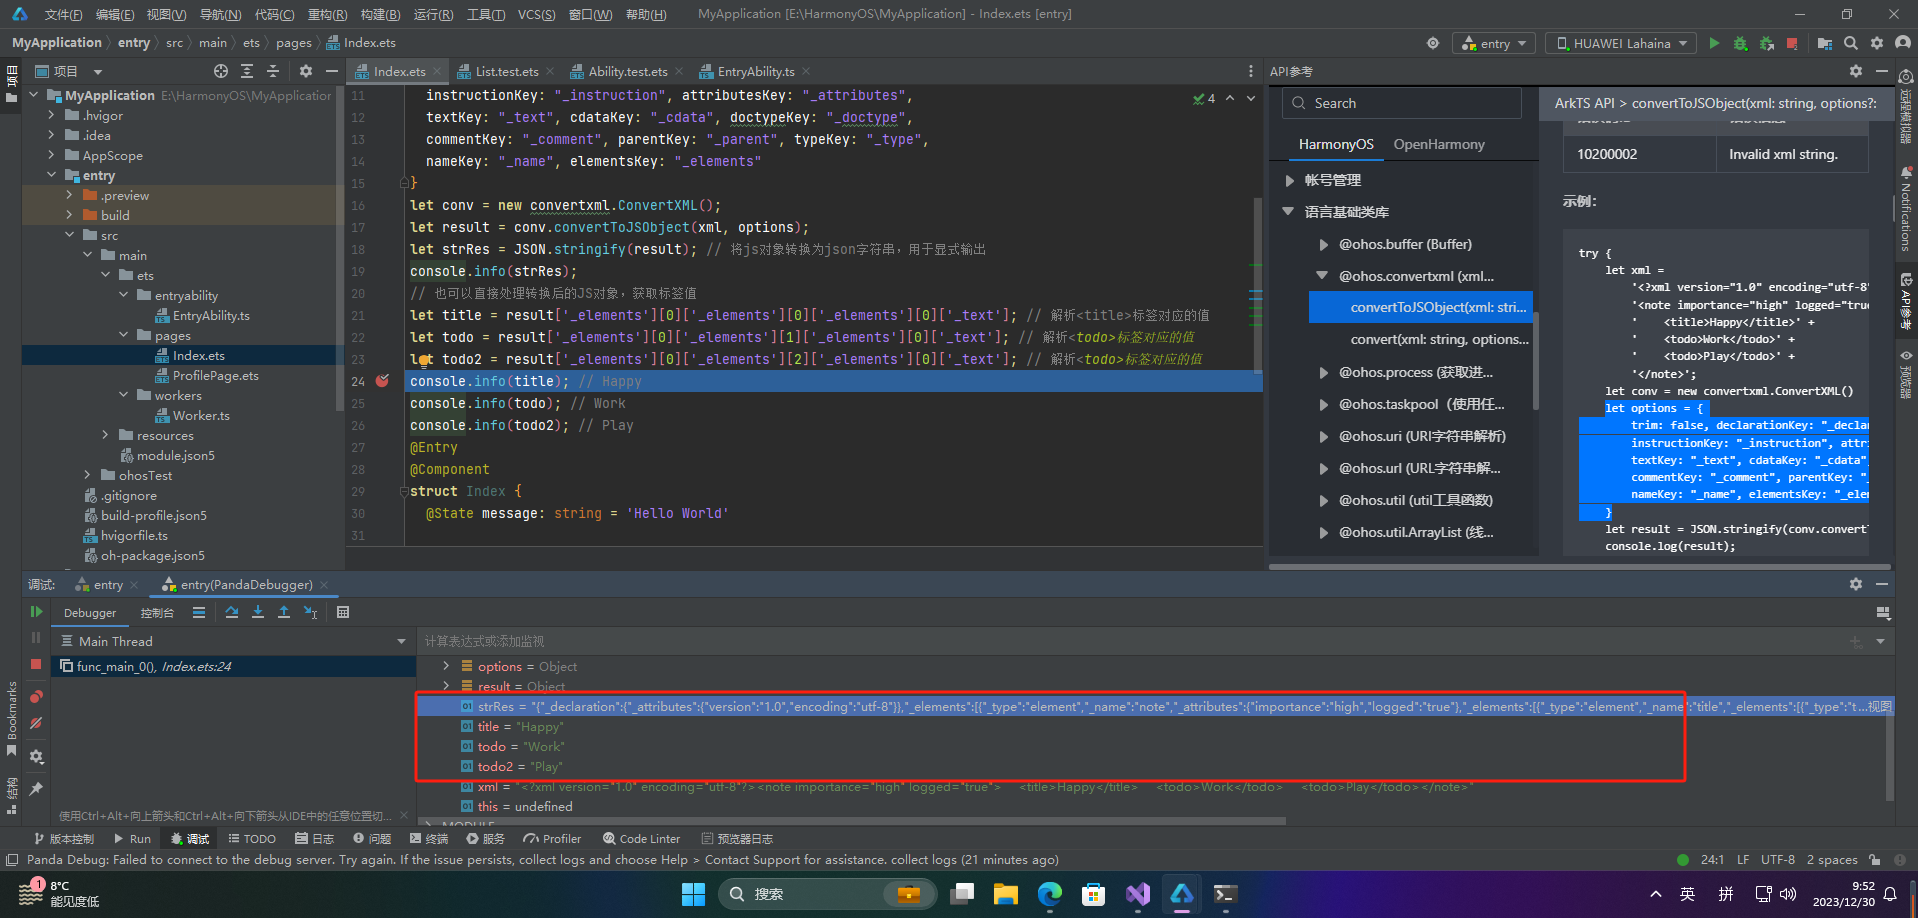Click Step Into icon in debugger toolbar
The image size is (1918, 918).
pos(258,612)
